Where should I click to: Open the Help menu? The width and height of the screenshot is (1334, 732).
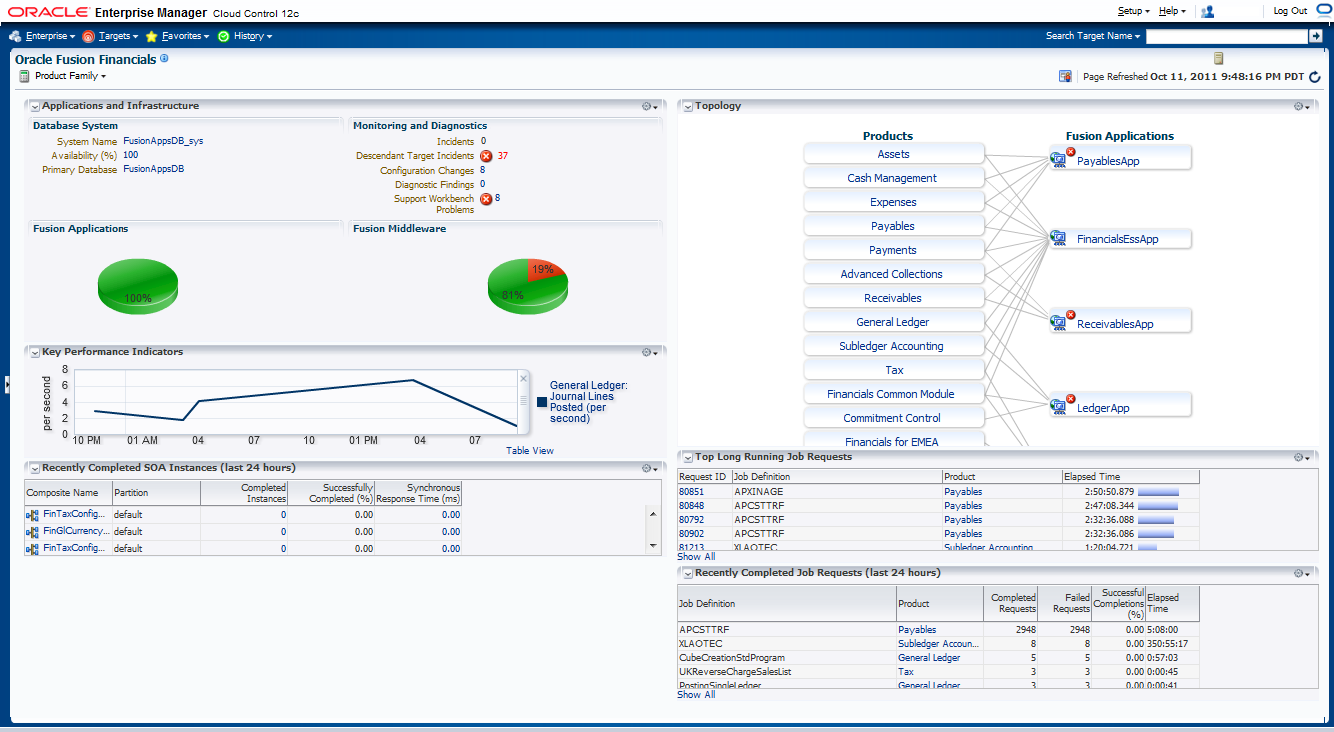(x=1172, y=11)
